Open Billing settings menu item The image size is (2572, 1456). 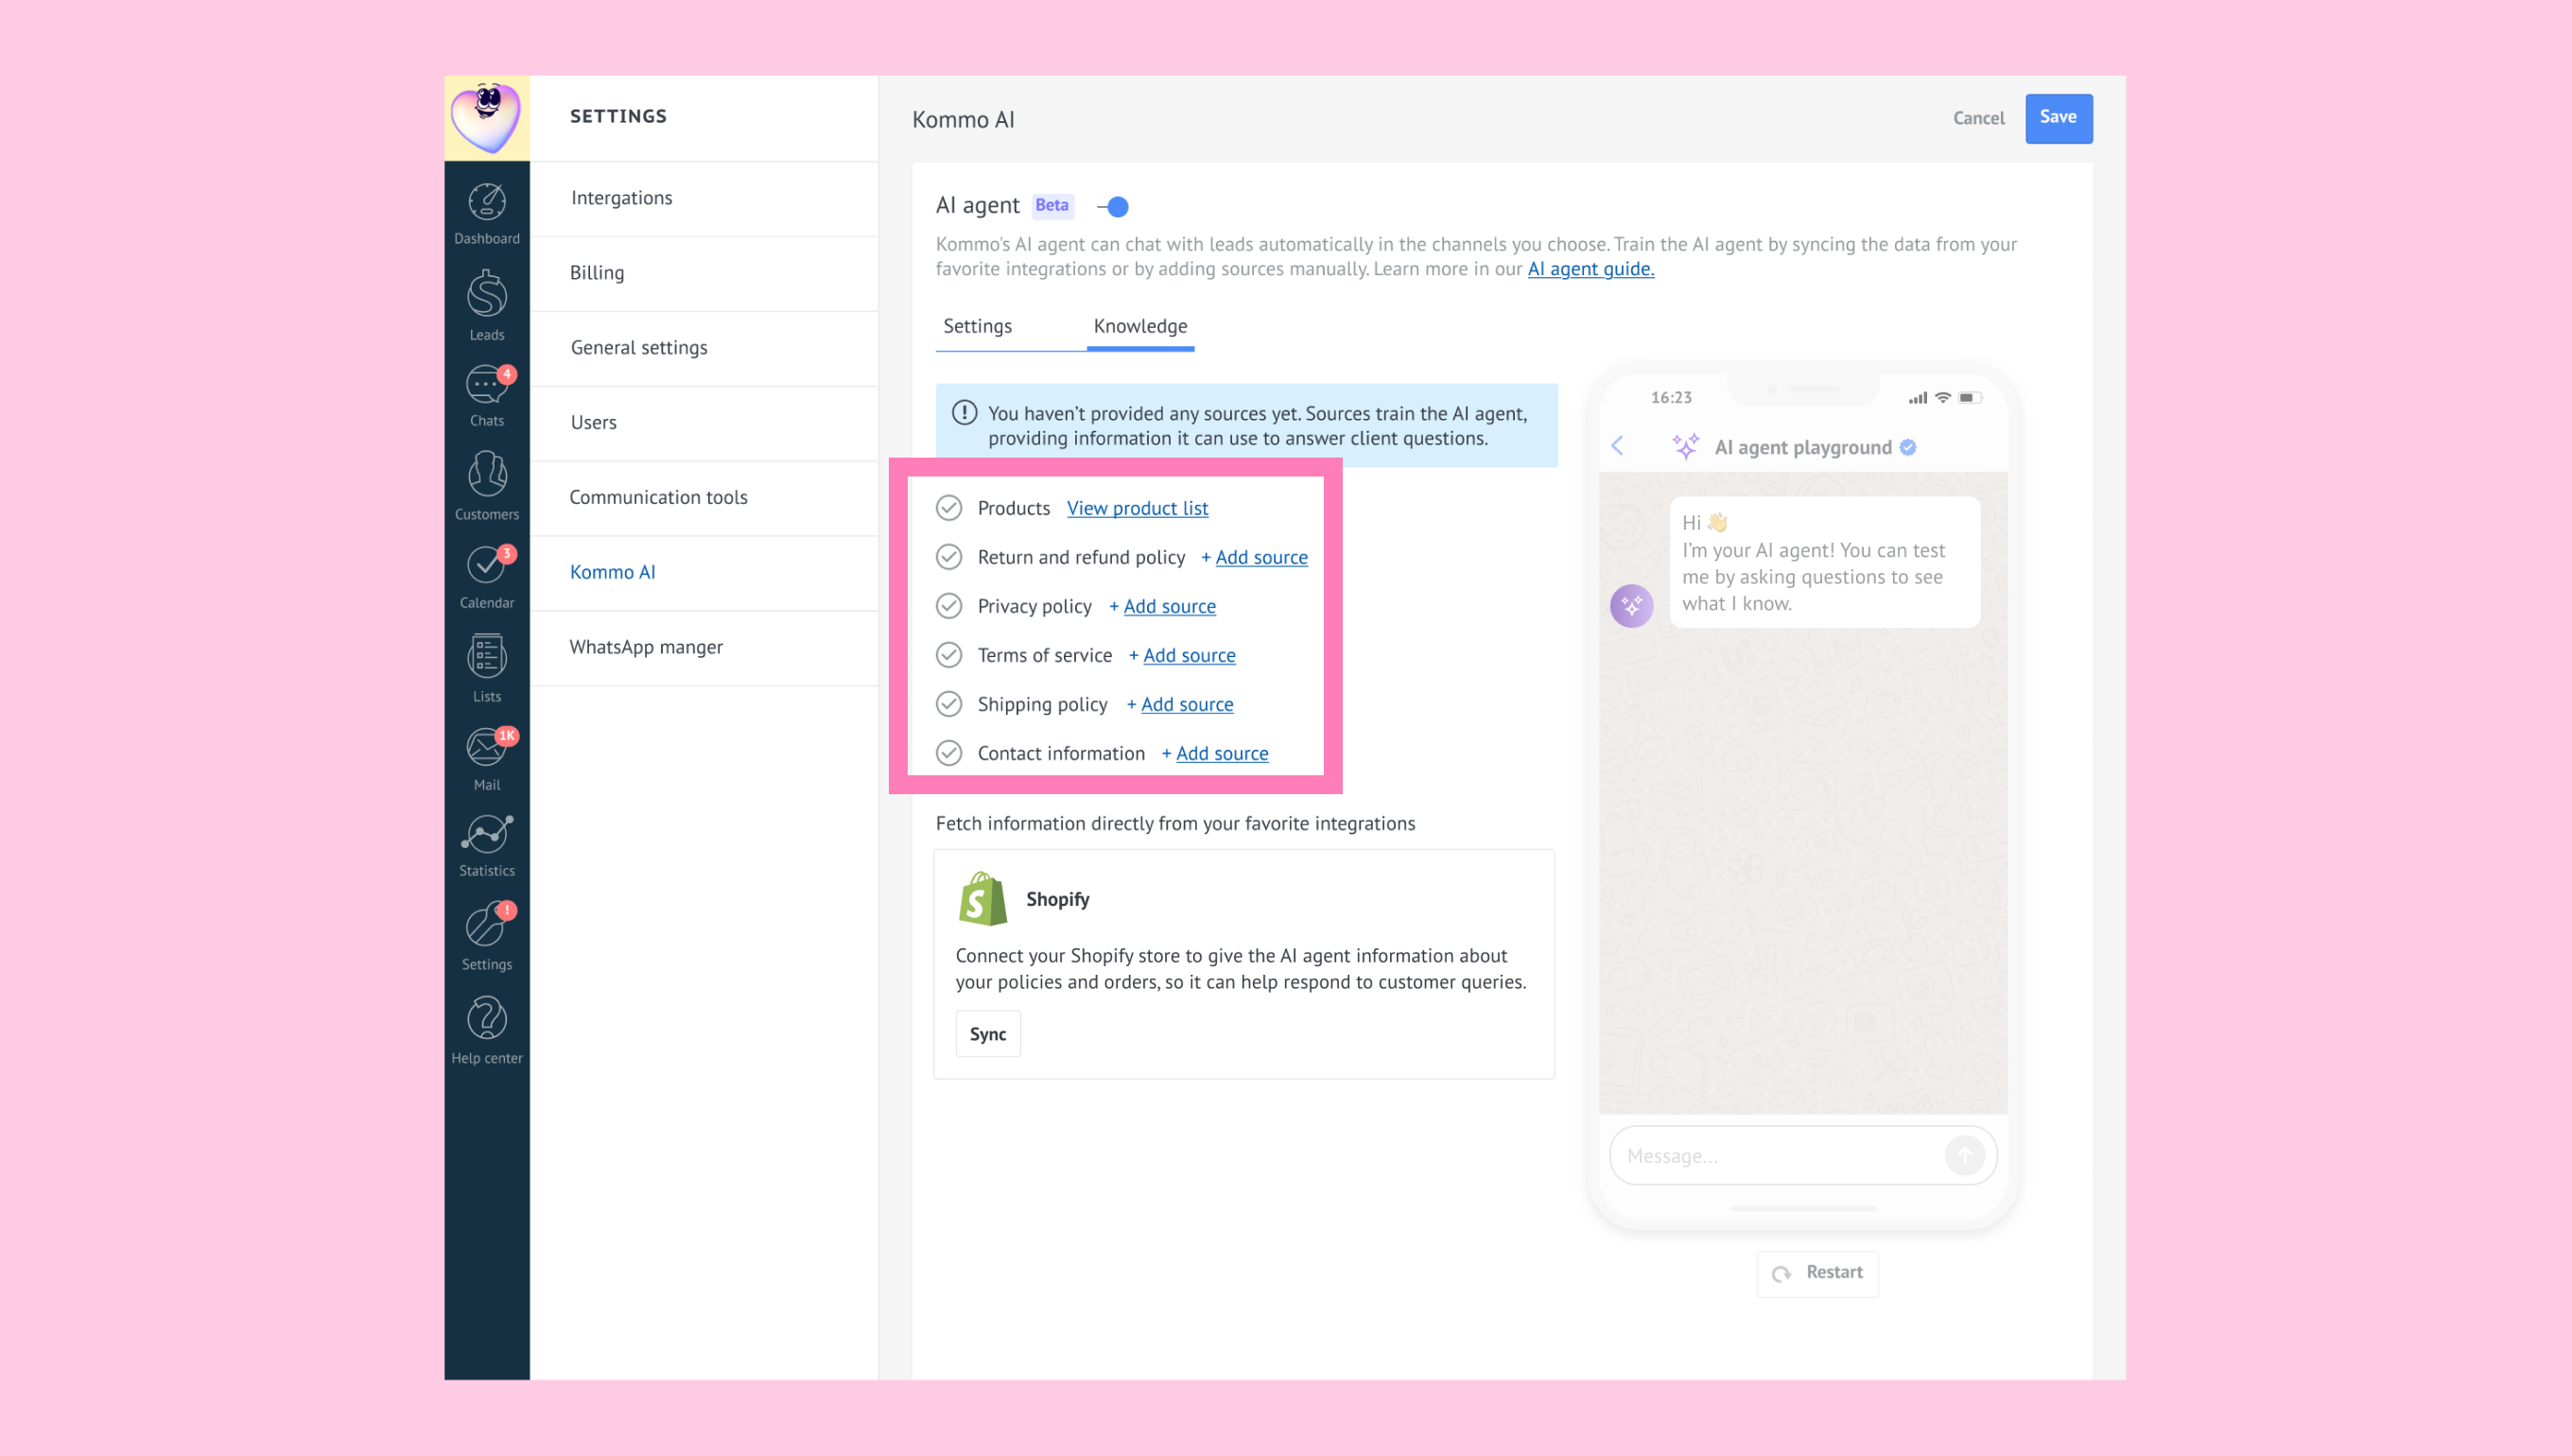click(705, 273)
